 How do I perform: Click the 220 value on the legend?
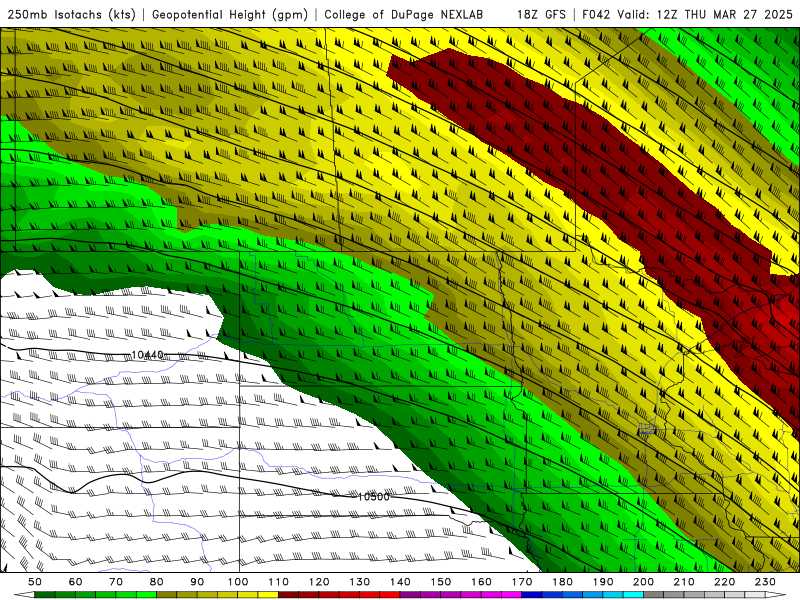[725, 582]
